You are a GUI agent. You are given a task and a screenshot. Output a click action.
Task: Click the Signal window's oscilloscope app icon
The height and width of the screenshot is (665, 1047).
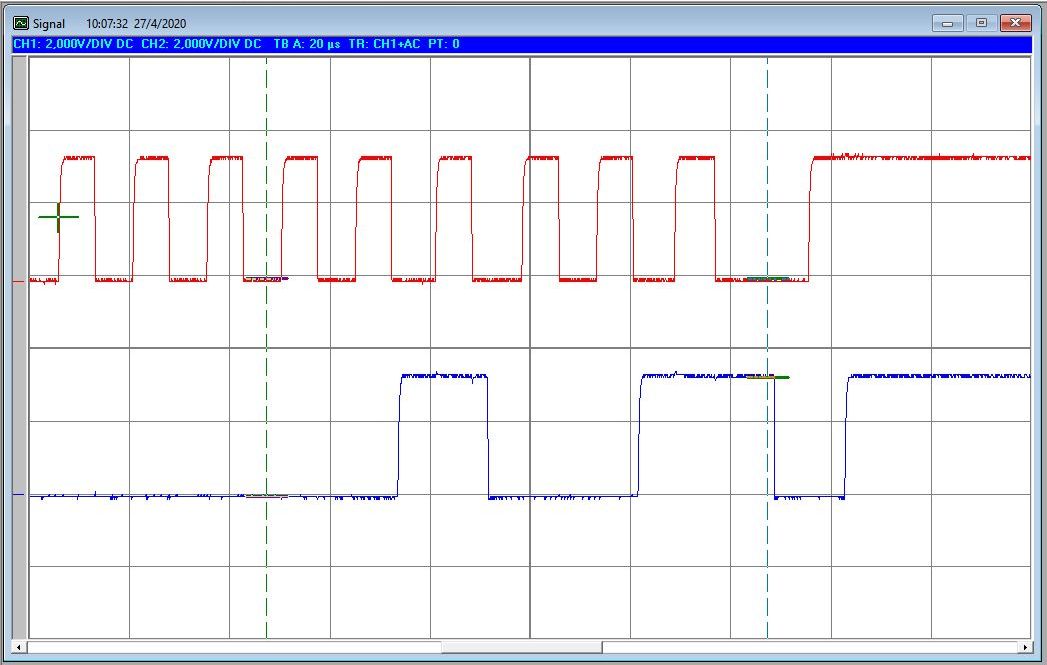point(21,23)
